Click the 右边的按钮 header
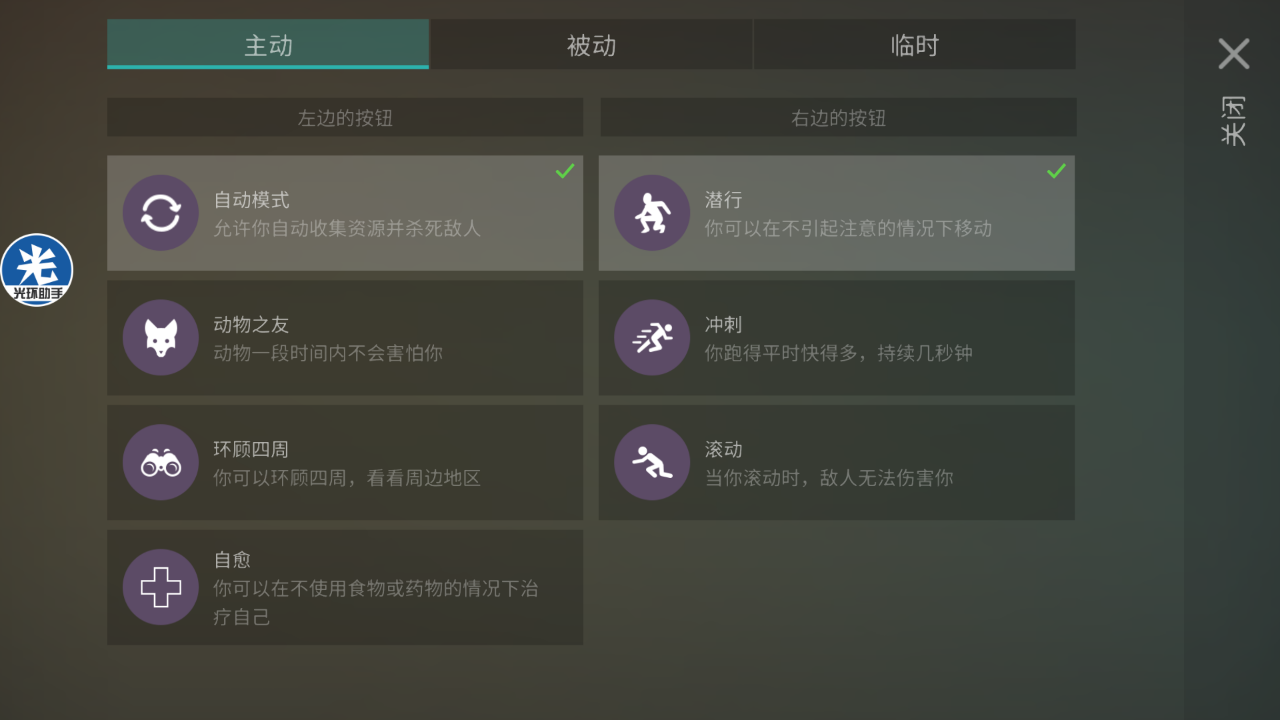The height and width of the screenshot is (720, 1280). [x=838, y=118]
